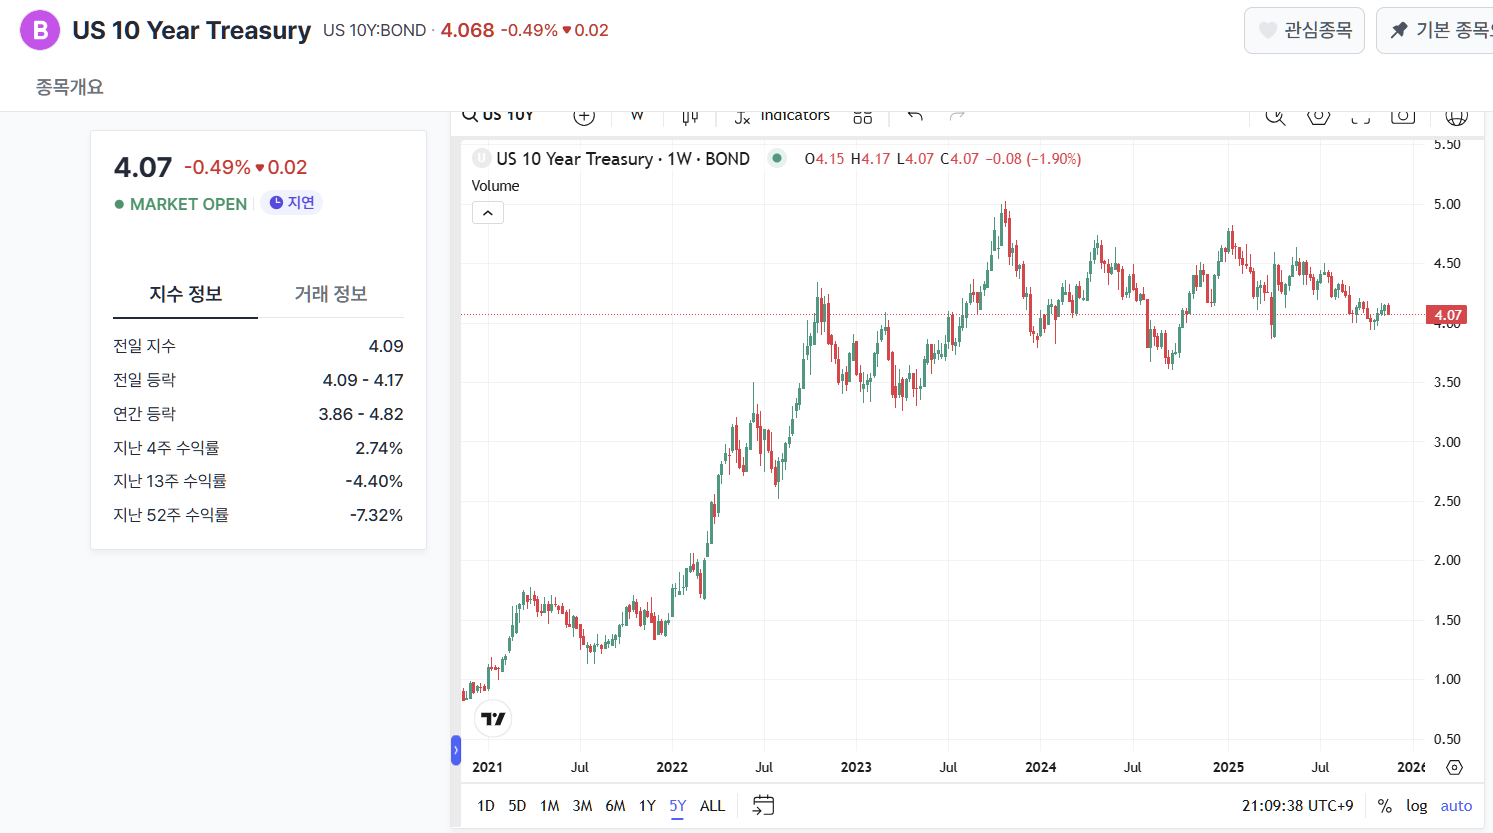Toggle auto scale on price axis
The image size is (1493, 833).
[x=1456, y=806]
